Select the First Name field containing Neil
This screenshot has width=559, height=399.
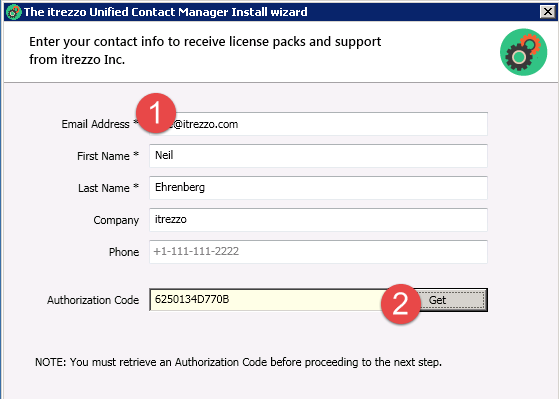pyautogui.click(x=318, y=155)
